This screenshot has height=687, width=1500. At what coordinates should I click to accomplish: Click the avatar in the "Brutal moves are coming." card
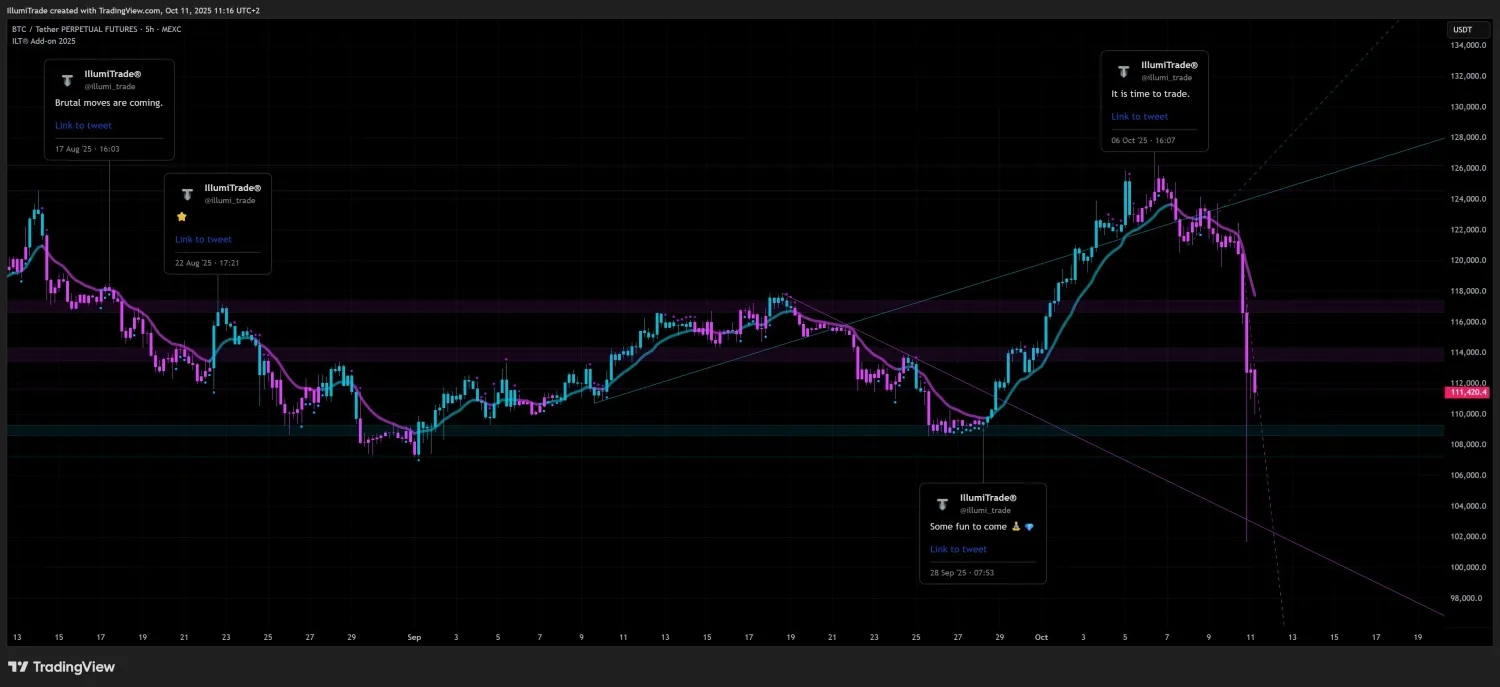[x=68, y=80]
